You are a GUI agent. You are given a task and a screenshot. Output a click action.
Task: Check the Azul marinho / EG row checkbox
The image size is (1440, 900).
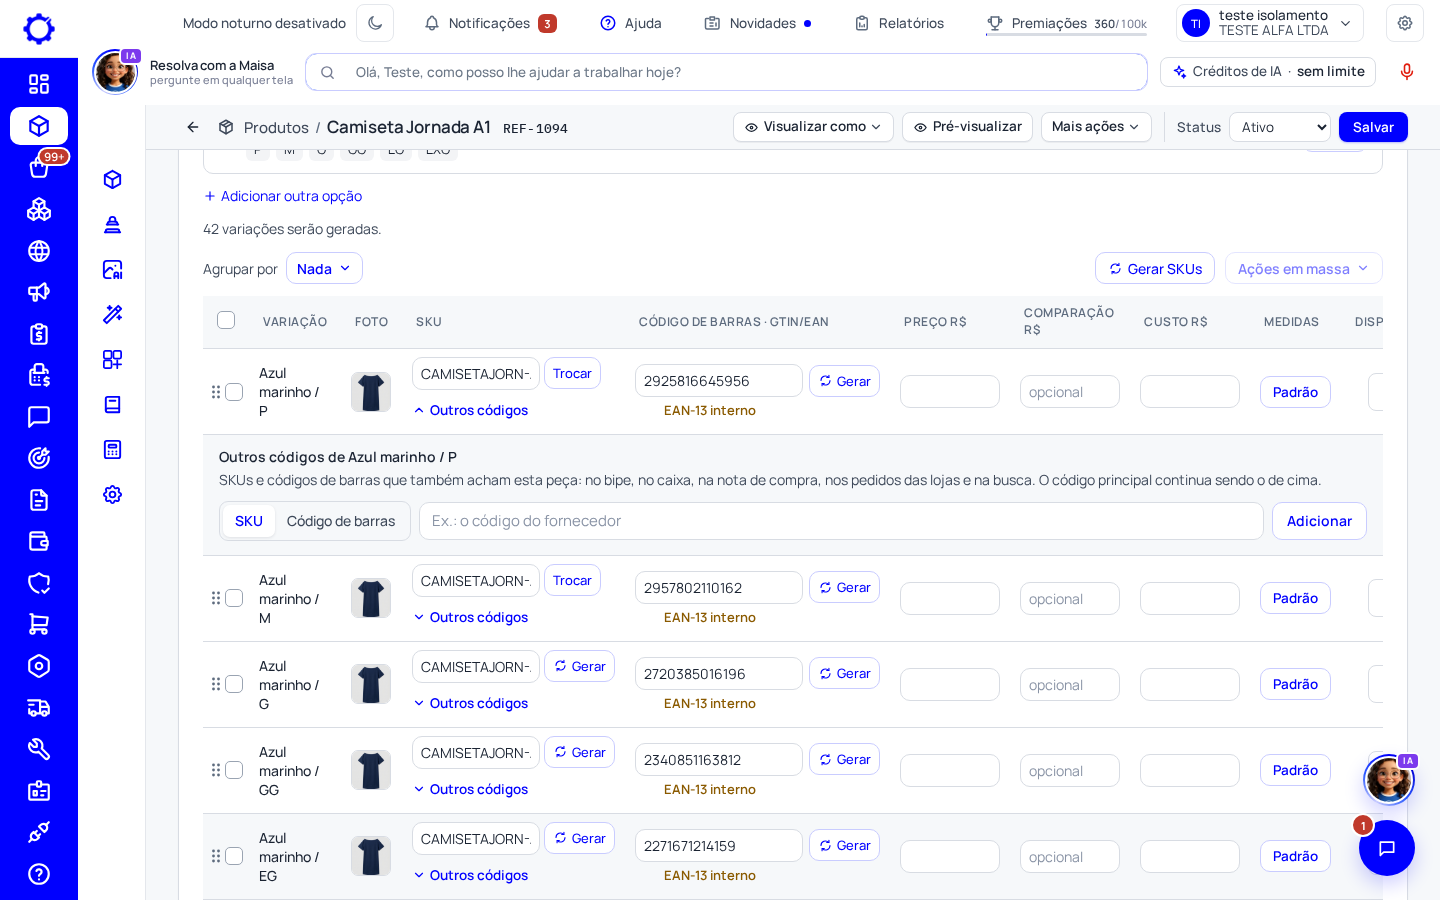point(234,856)
